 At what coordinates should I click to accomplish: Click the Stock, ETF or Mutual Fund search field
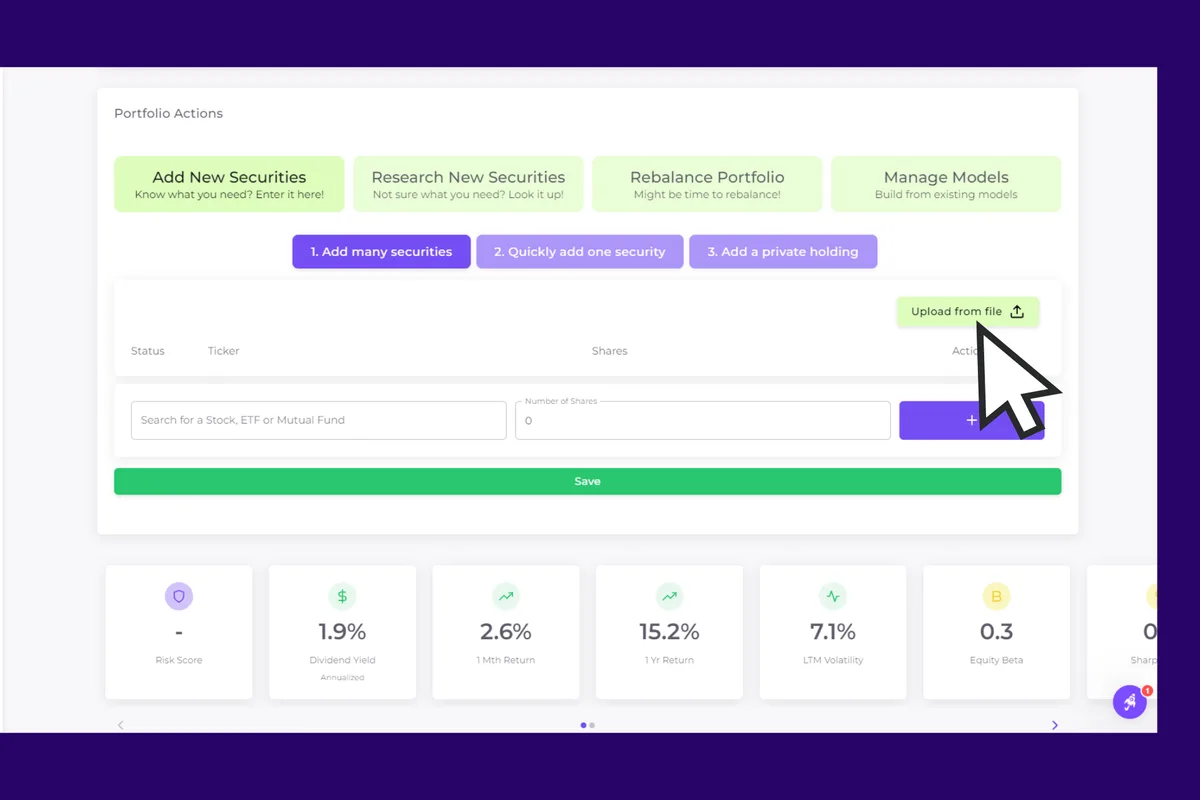click(x=318, y=421)
